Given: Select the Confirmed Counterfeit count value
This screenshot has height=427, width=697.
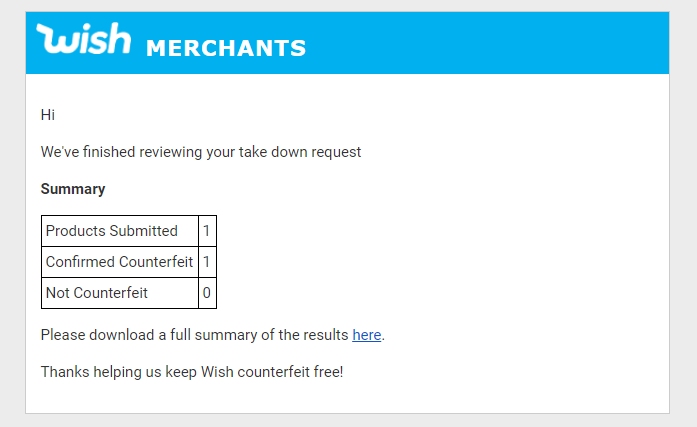Looking at the screenshot, I should (x=207, y=262).
